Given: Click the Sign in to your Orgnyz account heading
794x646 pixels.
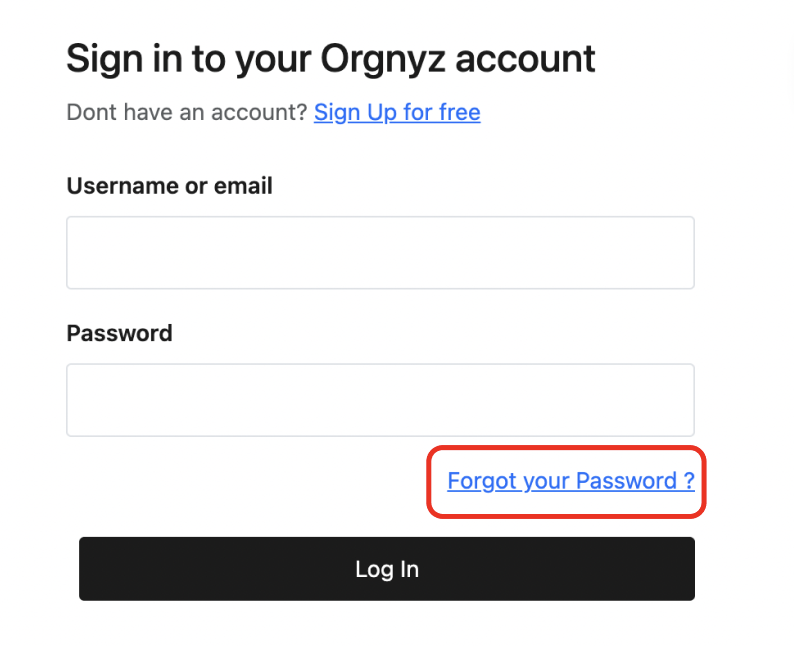Looking at the screenshot, I should coord(330,60).
